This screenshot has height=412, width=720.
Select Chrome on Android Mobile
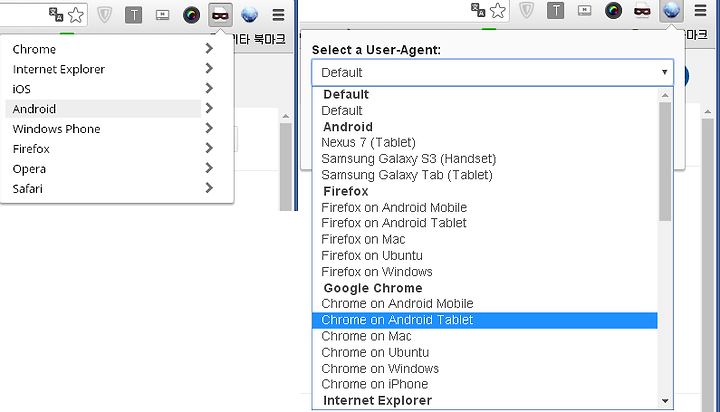click(x=485, y=304)
